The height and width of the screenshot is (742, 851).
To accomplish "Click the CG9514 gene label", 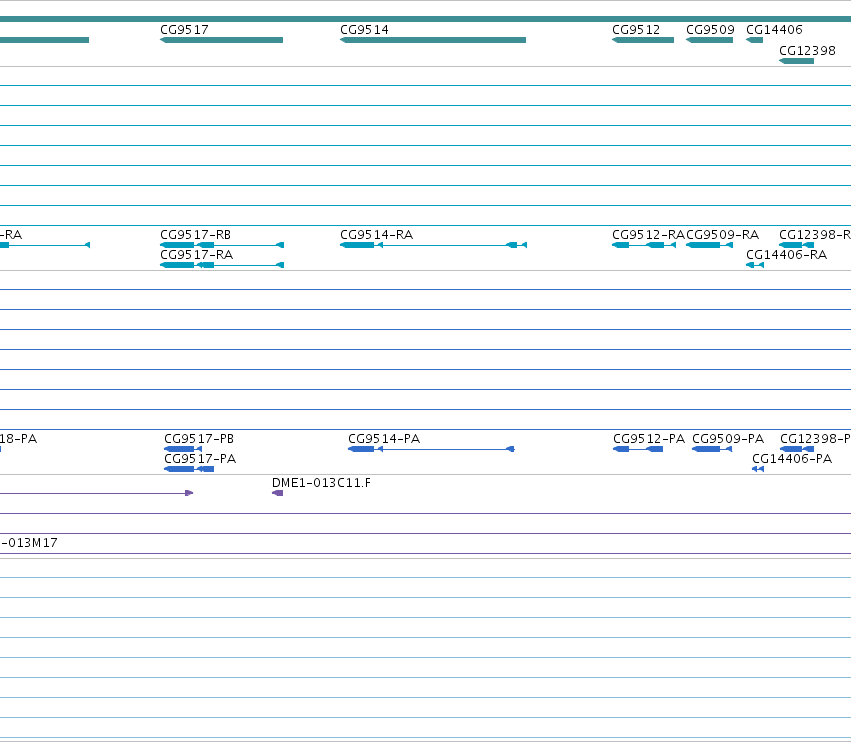I will [x=364, y=30].
